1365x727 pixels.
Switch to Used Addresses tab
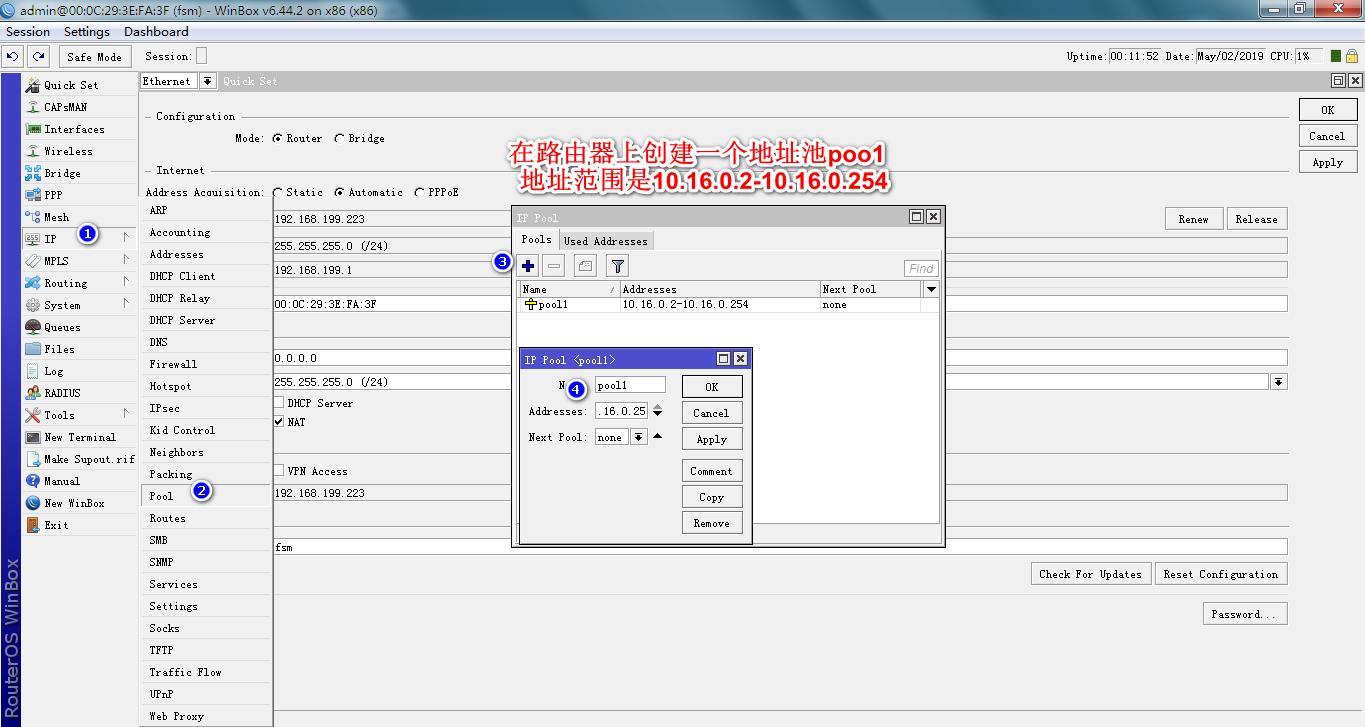(605, 241)
